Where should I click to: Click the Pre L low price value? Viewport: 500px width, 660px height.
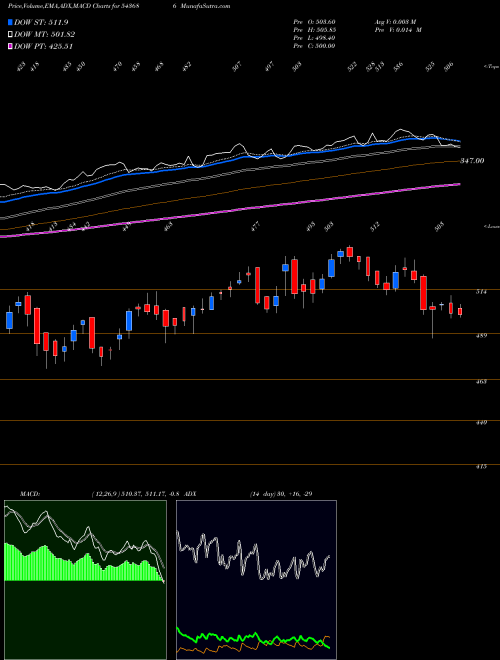point(324,38)
